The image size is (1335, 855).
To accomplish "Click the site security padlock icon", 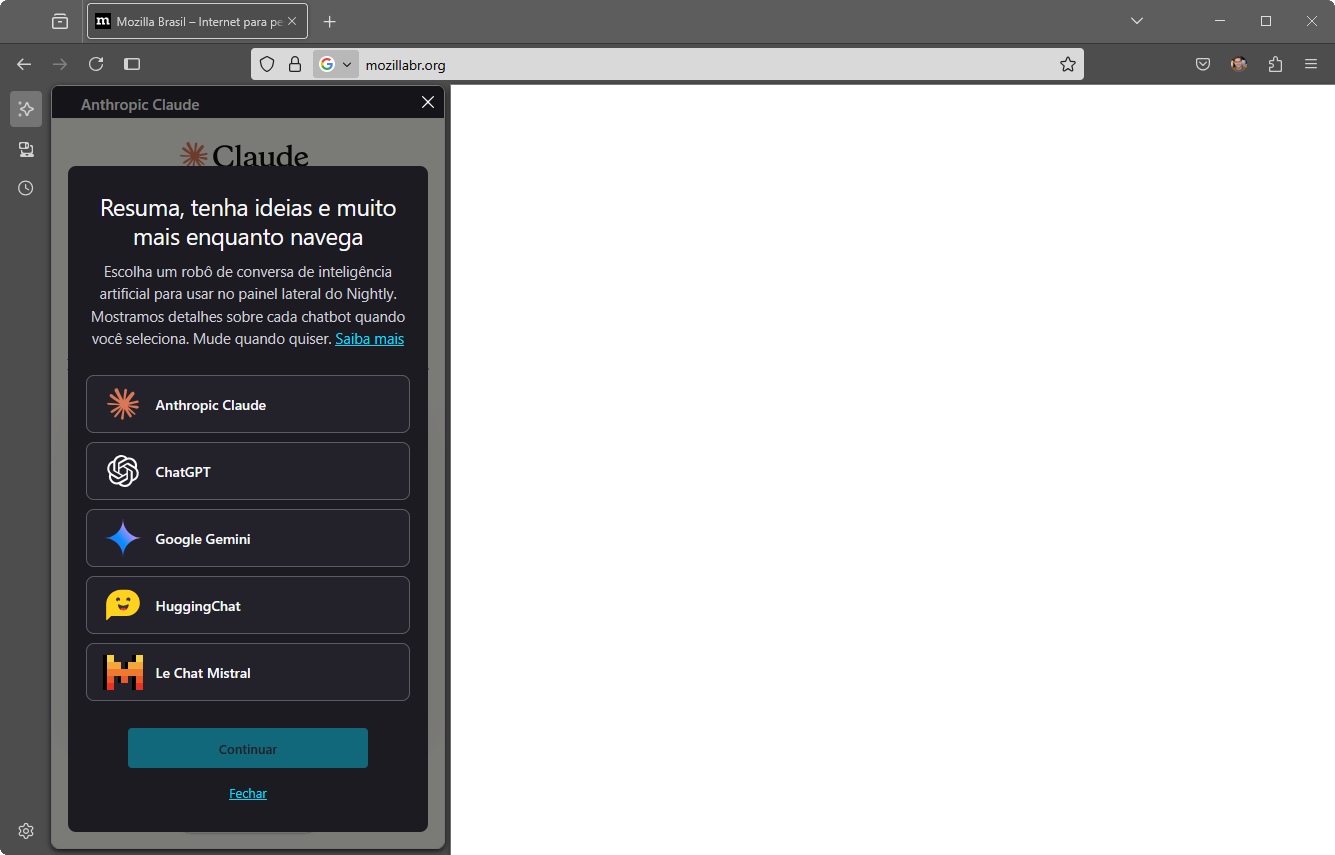I will point(295,64).
